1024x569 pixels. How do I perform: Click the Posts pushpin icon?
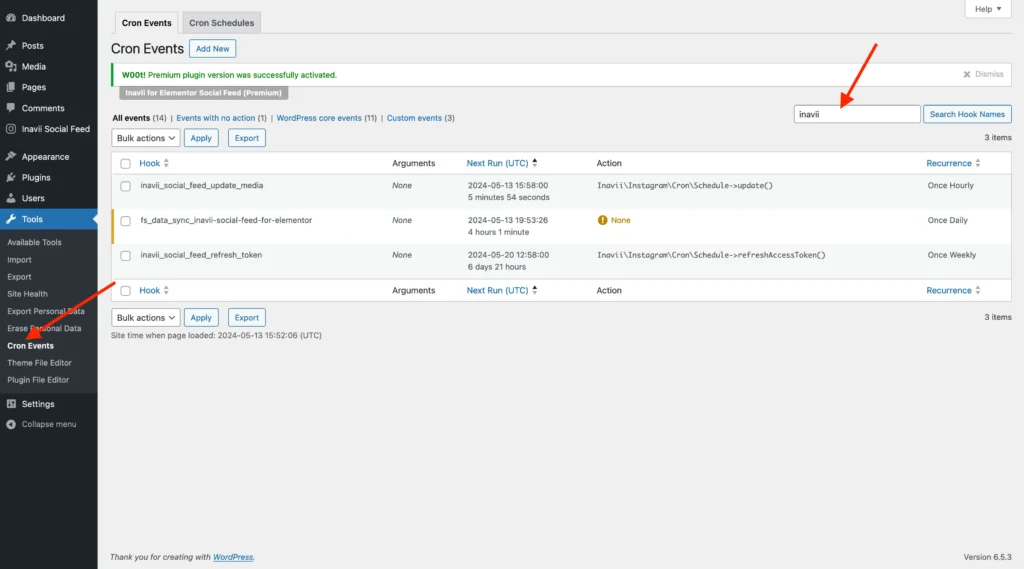10,45
